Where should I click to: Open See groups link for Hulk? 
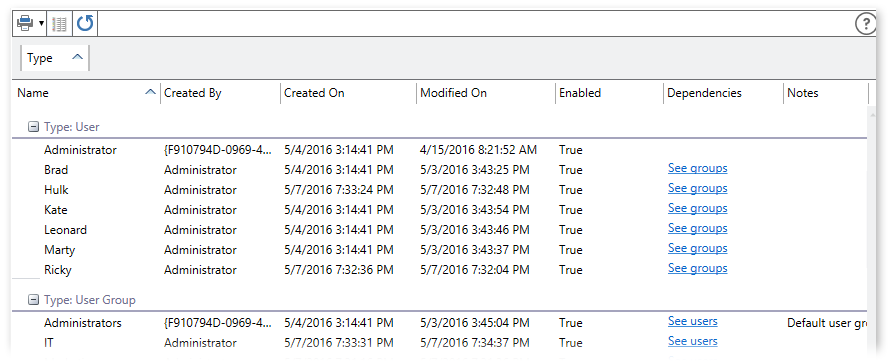click(697, 188)
